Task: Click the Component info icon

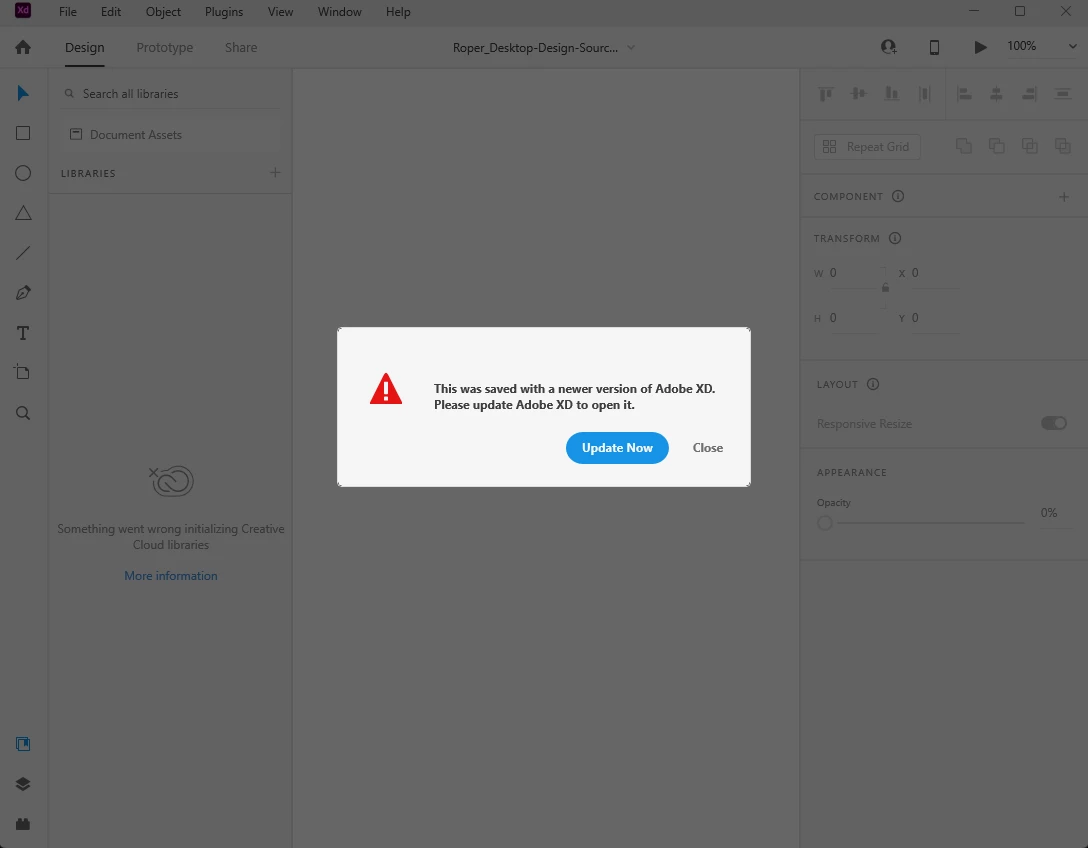Action: click(x=898, y=196)
